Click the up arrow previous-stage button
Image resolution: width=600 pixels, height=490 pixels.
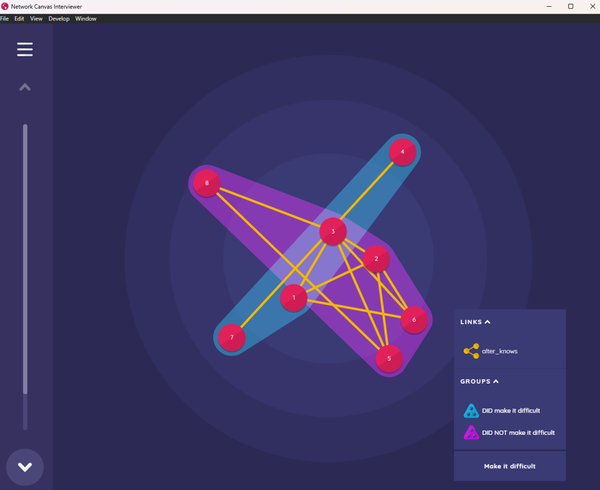pyautogui.click(x=25, y=88)
